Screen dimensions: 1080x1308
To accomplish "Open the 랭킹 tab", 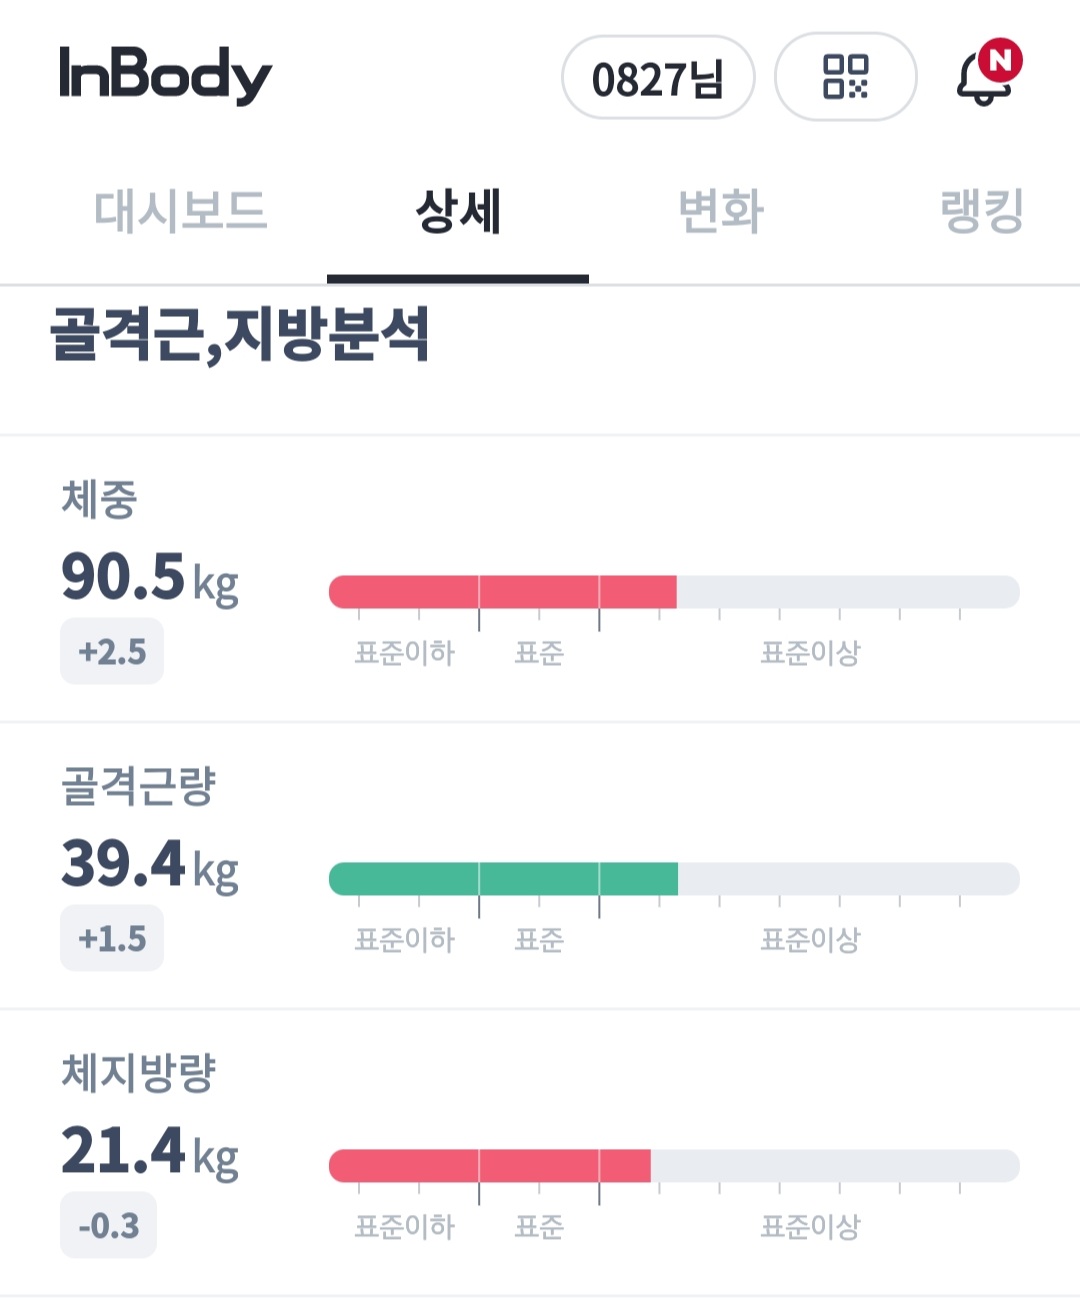I will click(x=982, y=212).
